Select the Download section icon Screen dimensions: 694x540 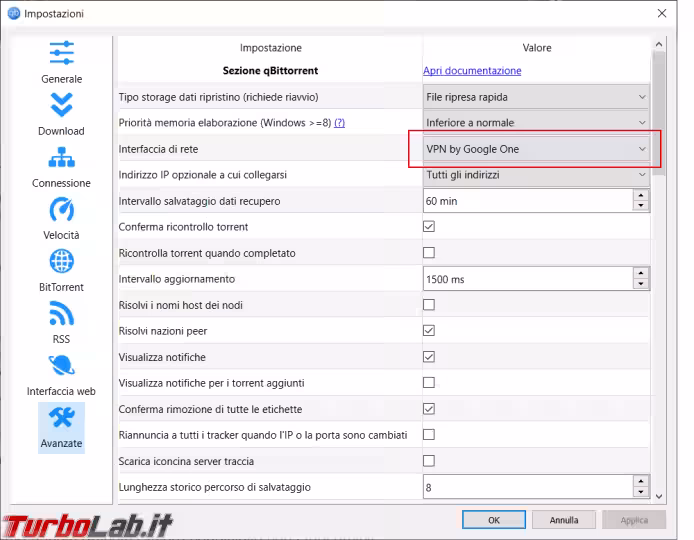[62, 105]
